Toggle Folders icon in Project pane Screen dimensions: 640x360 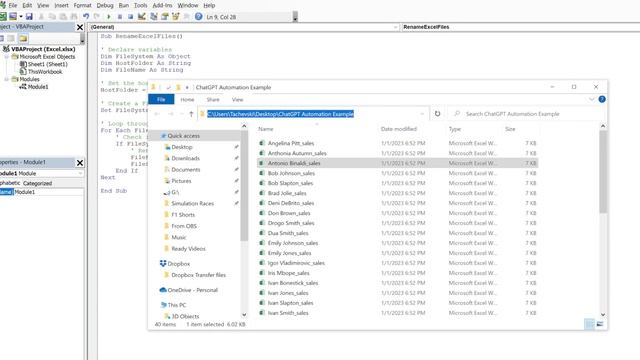[x=23, y=38]
